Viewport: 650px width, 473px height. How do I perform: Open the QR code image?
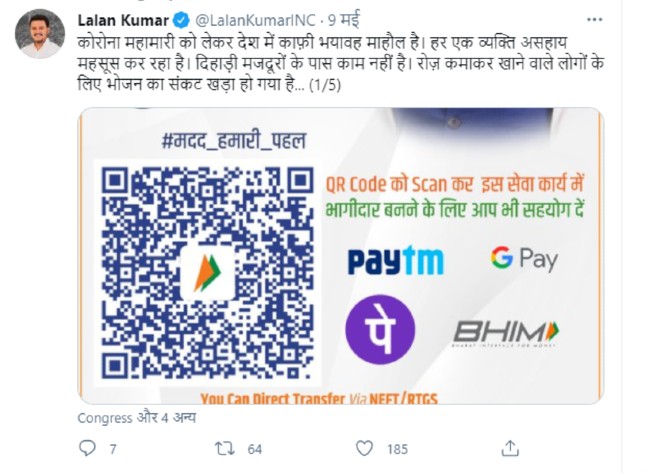[208, 273]
